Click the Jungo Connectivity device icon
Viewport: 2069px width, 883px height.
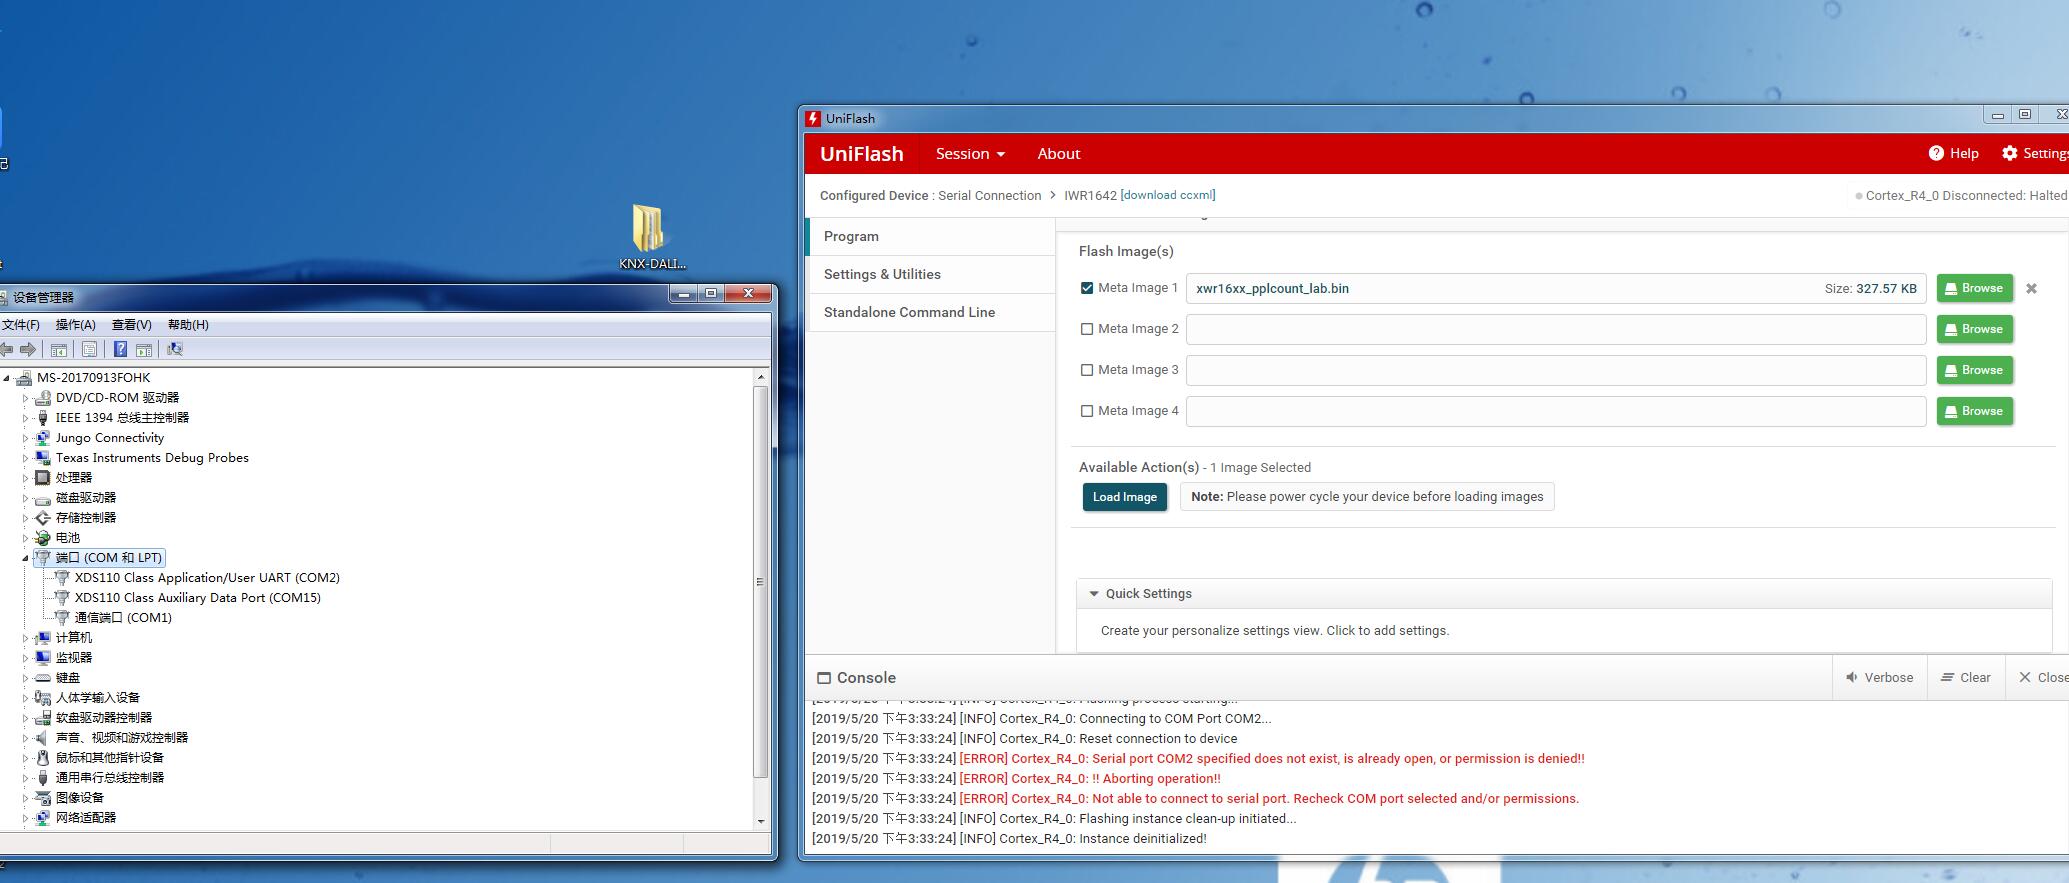(x=43, y=438)
